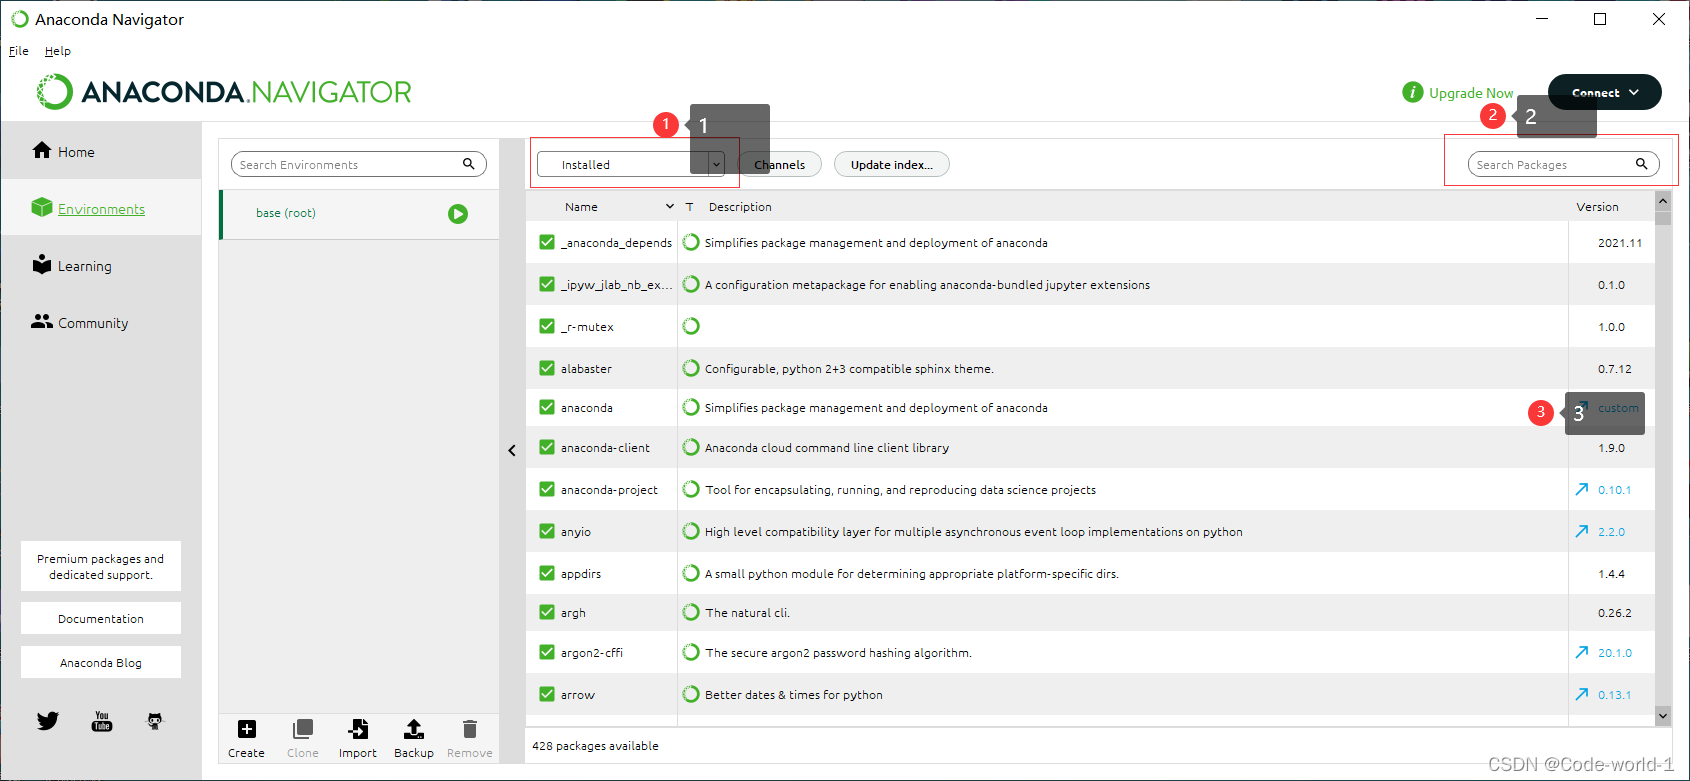Toggle the anaconda-project checkbox
Screen dimensions: 1690x781
[547, 489]
